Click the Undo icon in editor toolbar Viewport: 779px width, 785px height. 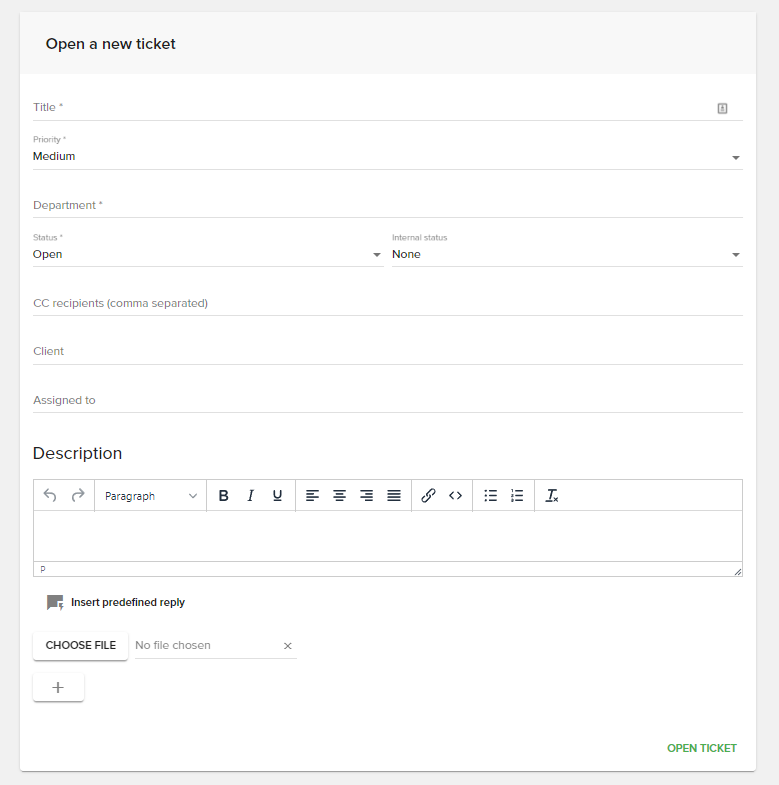(x=50, y=496)
